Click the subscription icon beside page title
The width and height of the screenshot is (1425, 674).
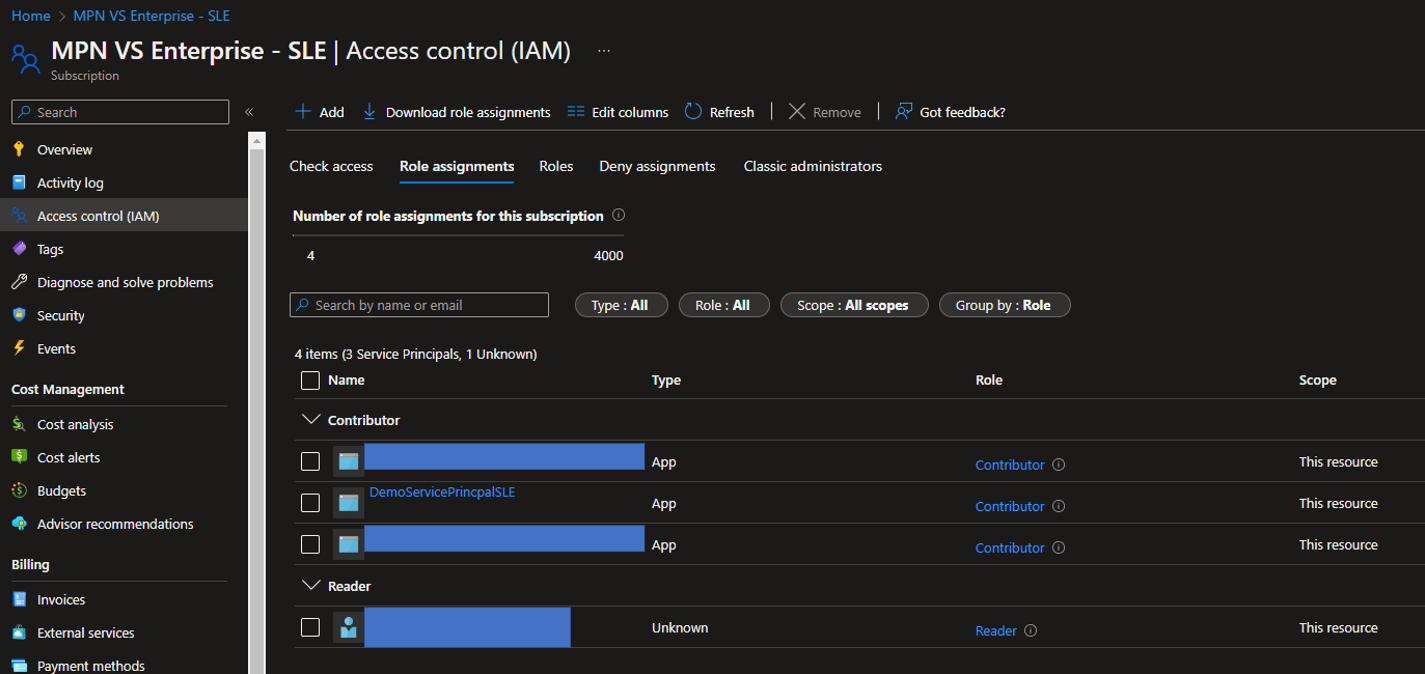pos(25,57)
